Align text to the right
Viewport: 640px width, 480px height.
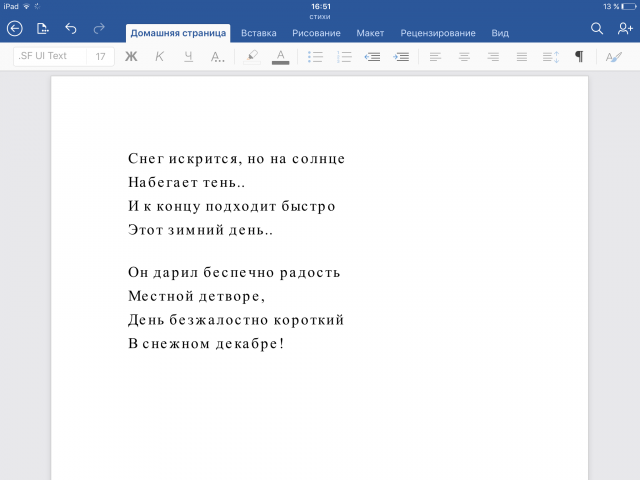pyautogui.click(x=493, y=56)
